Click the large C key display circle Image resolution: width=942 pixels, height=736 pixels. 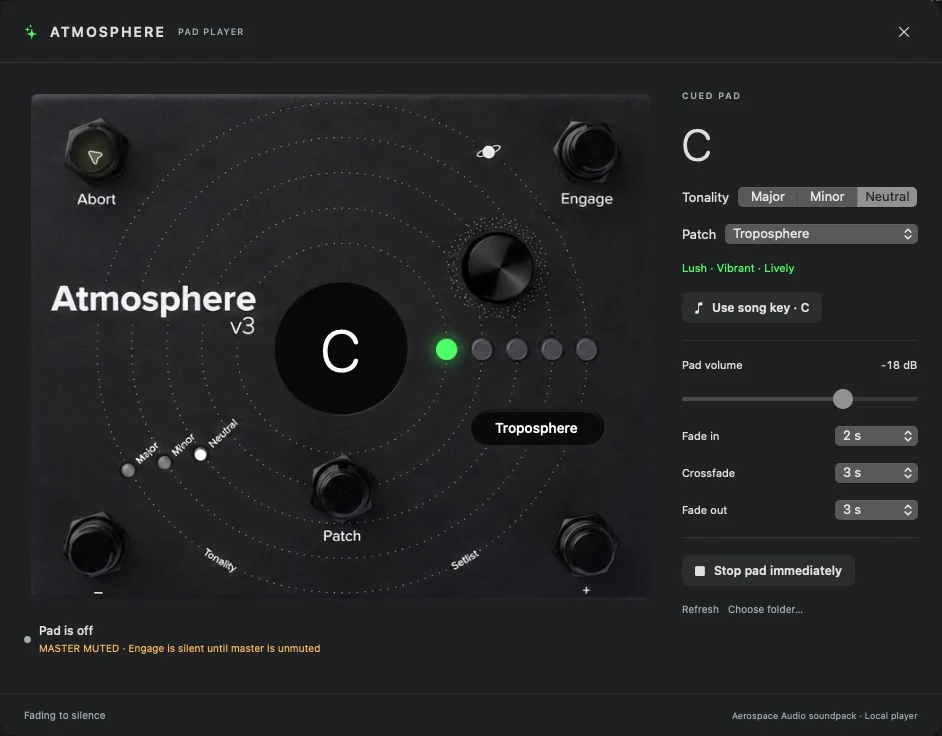(x=341, y=349)
